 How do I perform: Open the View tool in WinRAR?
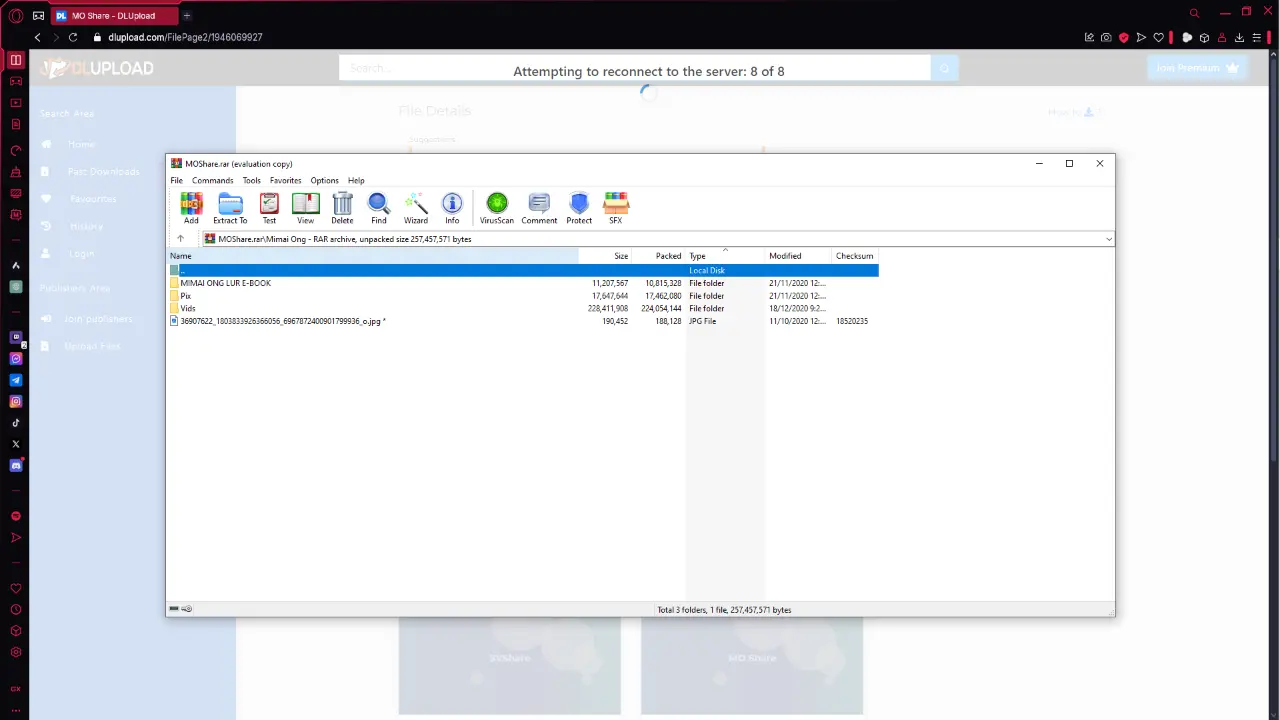pos(305,208)
